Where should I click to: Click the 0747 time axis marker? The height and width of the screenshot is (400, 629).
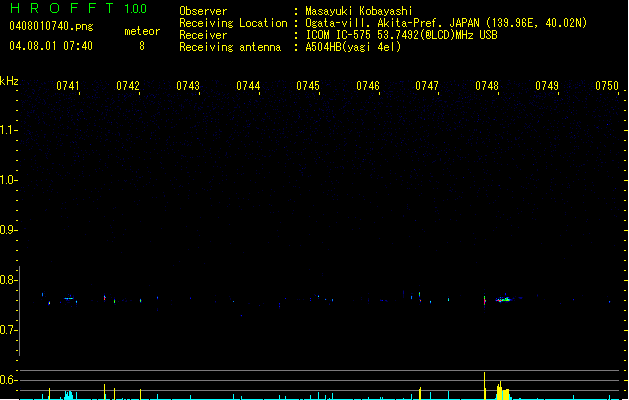427,86
